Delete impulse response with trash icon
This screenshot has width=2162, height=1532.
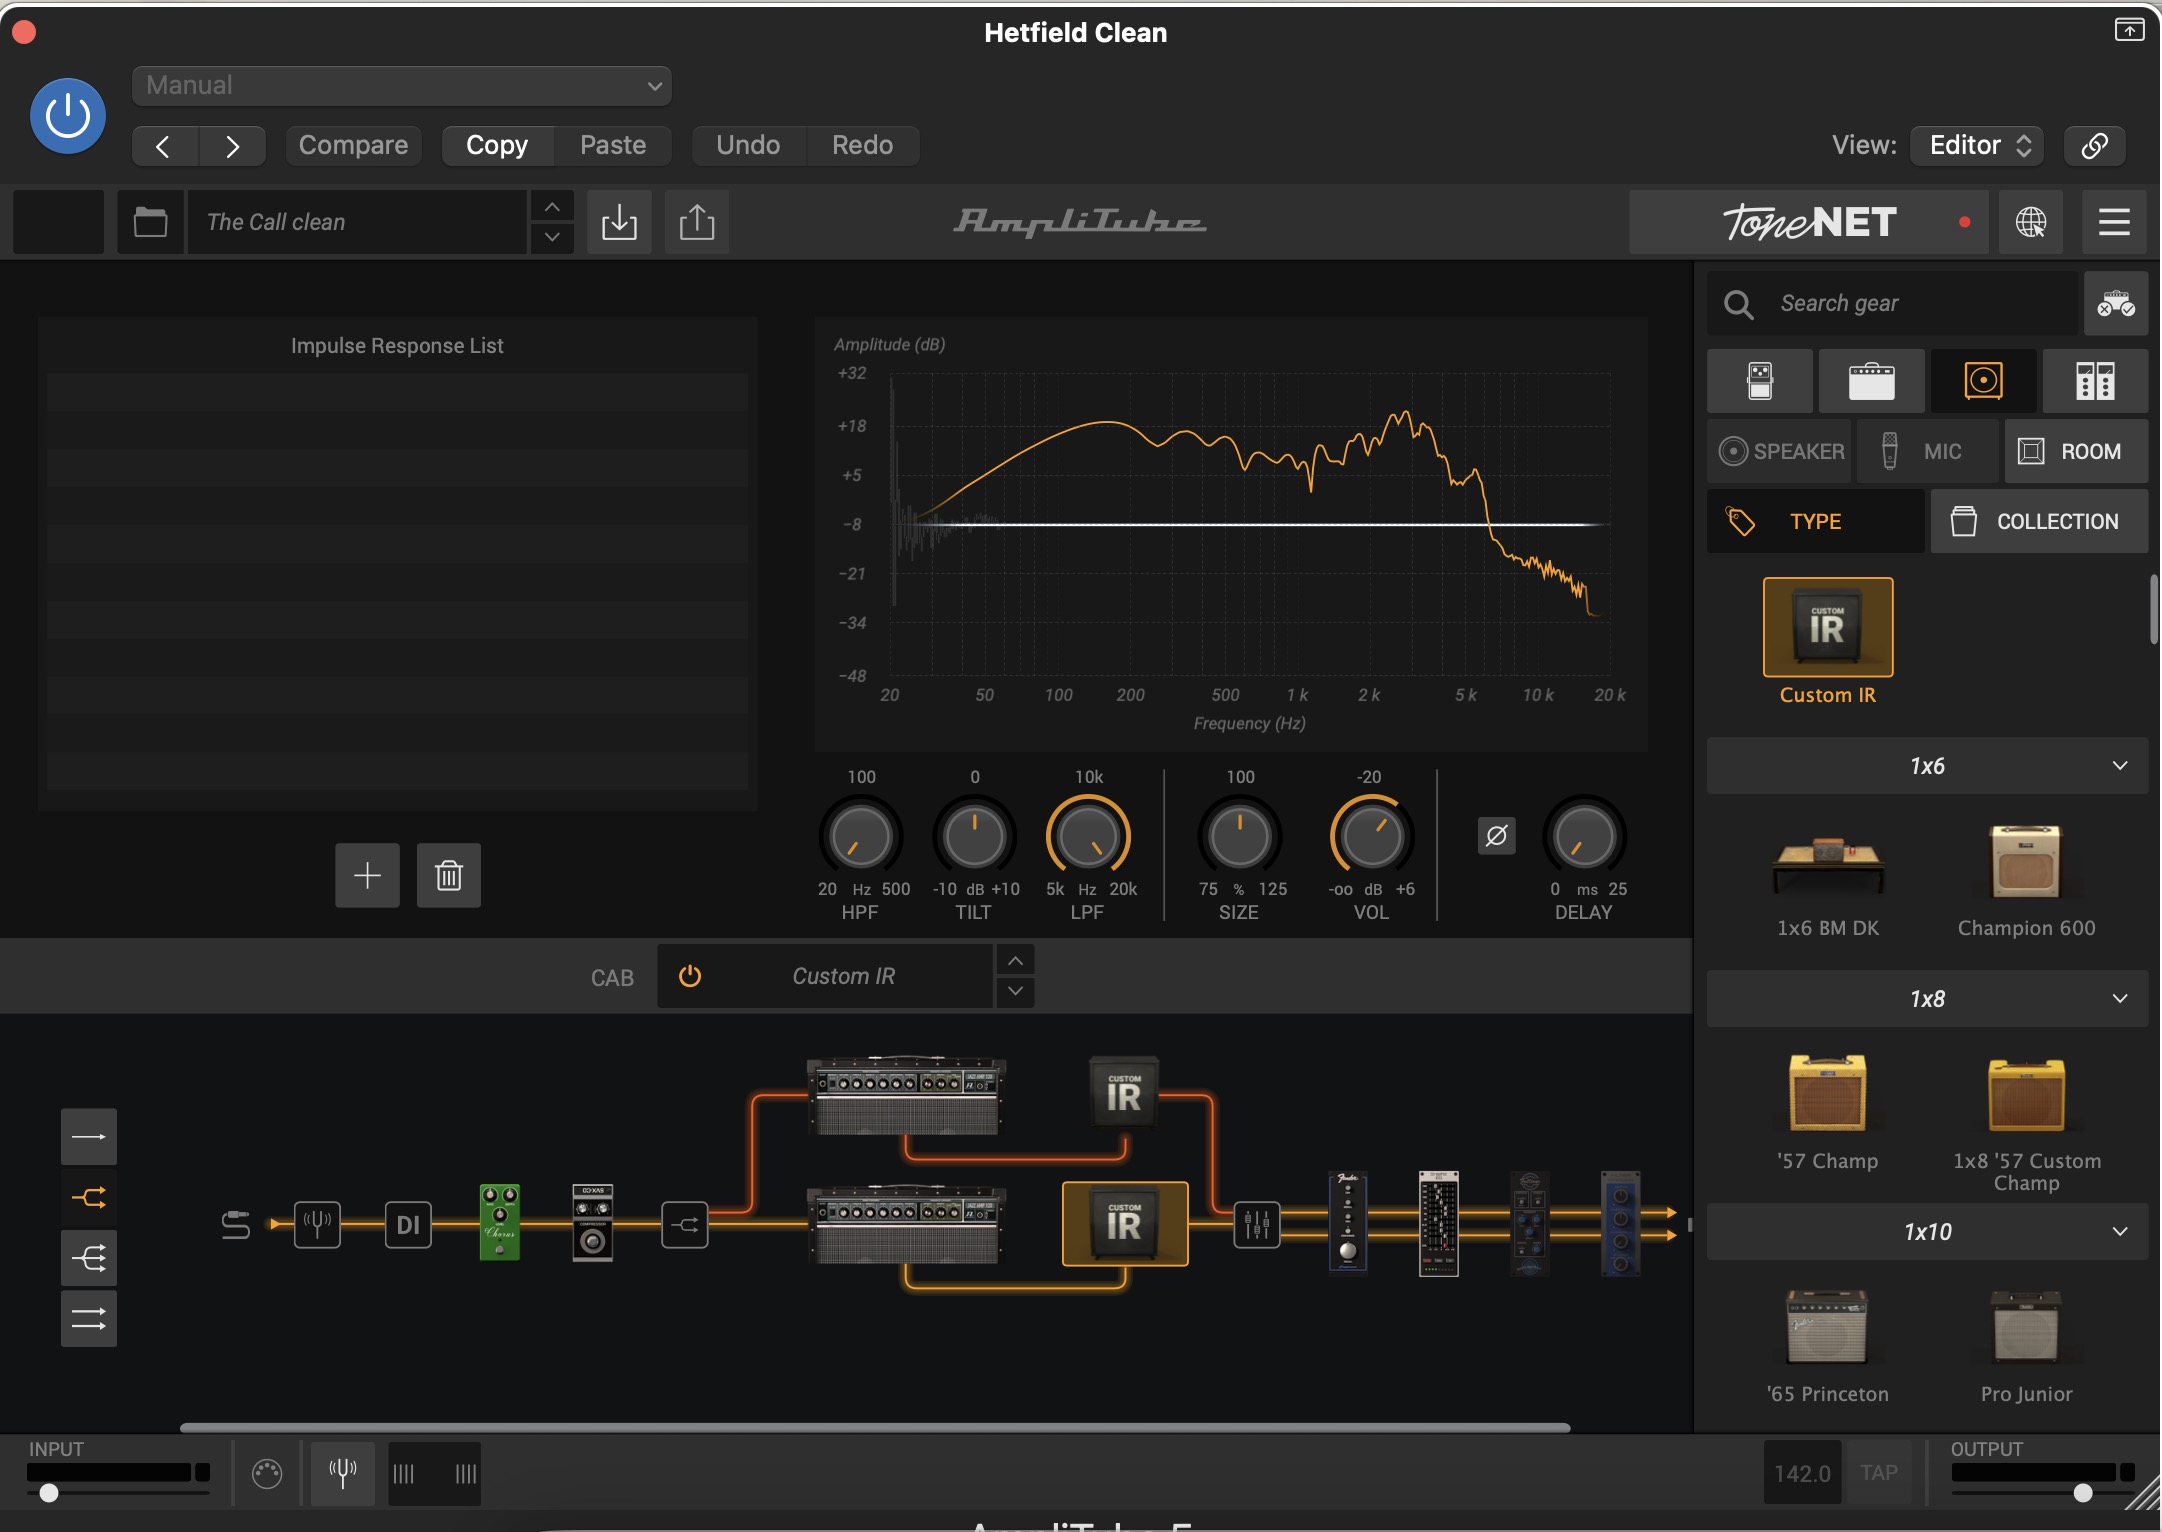(449, 875)
